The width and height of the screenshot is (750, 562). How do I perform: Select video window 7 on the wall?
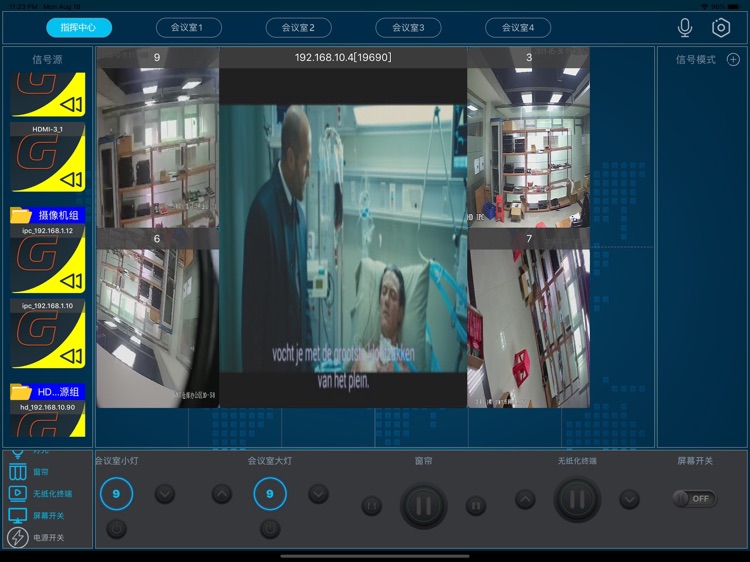click(529, 318)
